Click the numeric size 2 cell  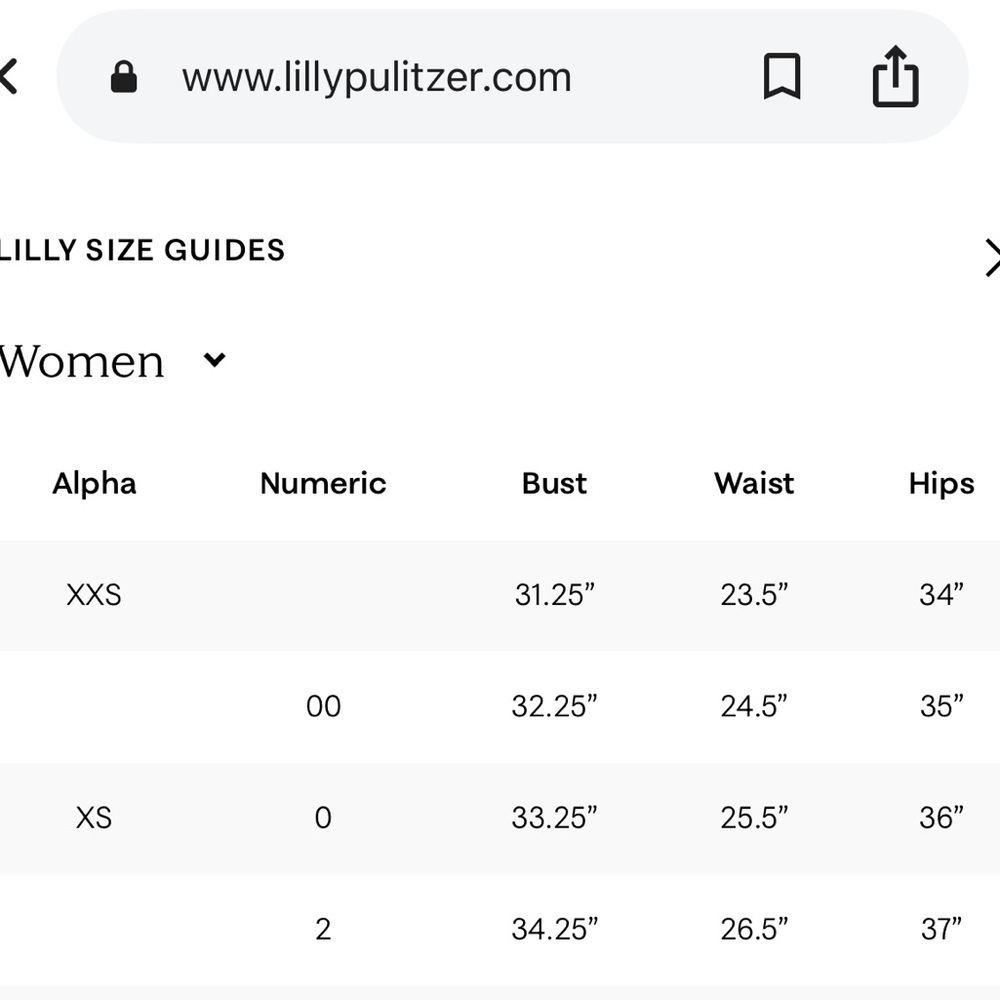point(323,930)
